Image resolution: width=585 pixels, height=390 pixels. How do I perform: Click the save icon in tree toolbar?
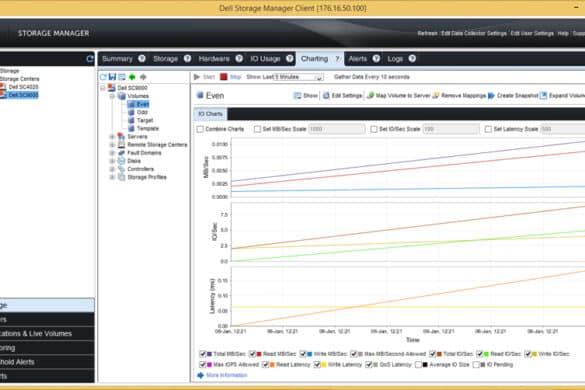coord(112,77)
